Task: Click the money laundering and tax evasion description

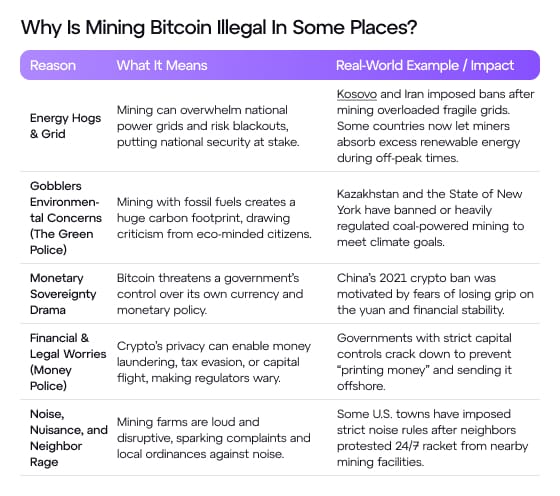Action: (x=214, y=361)
